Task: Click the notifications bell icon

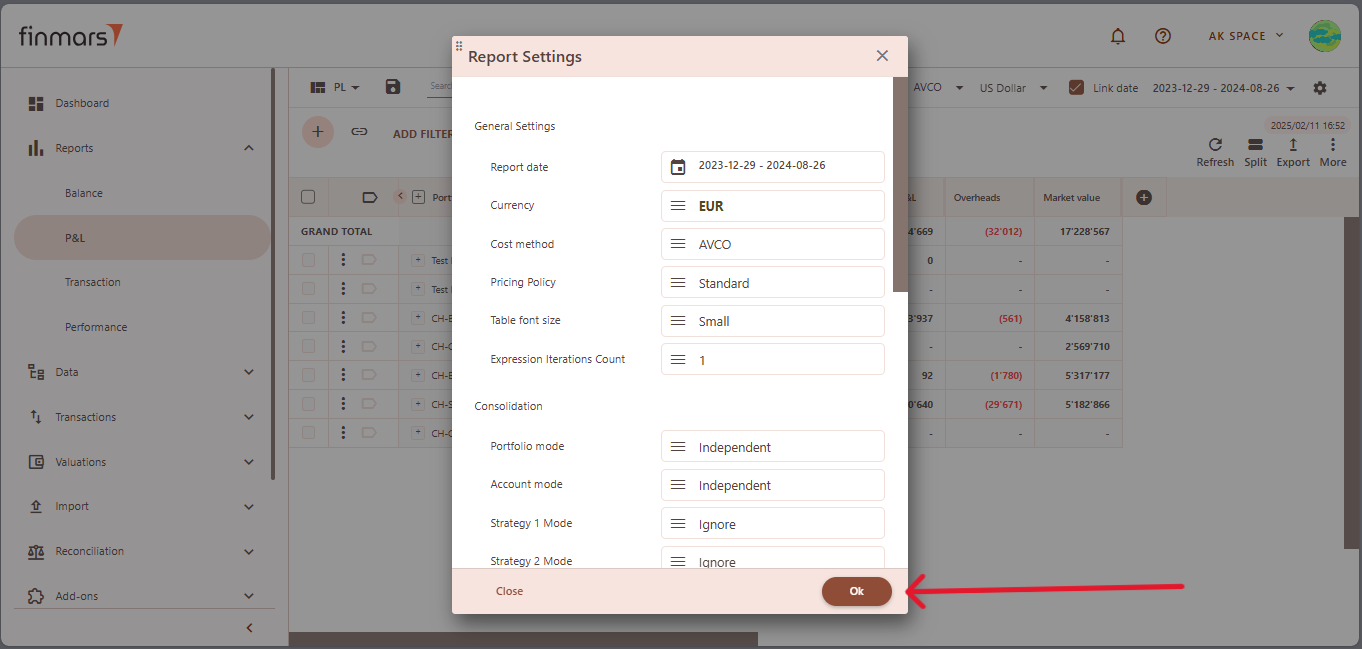Action: tap(1118, 36)
